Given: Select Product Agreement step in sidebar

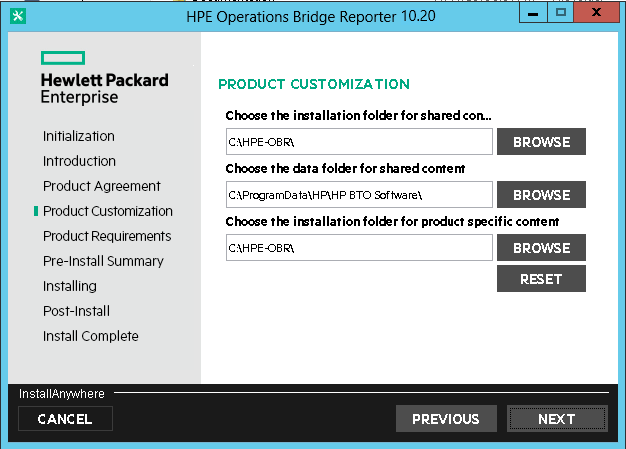Looking at the screenshot, I should [102, 186].
